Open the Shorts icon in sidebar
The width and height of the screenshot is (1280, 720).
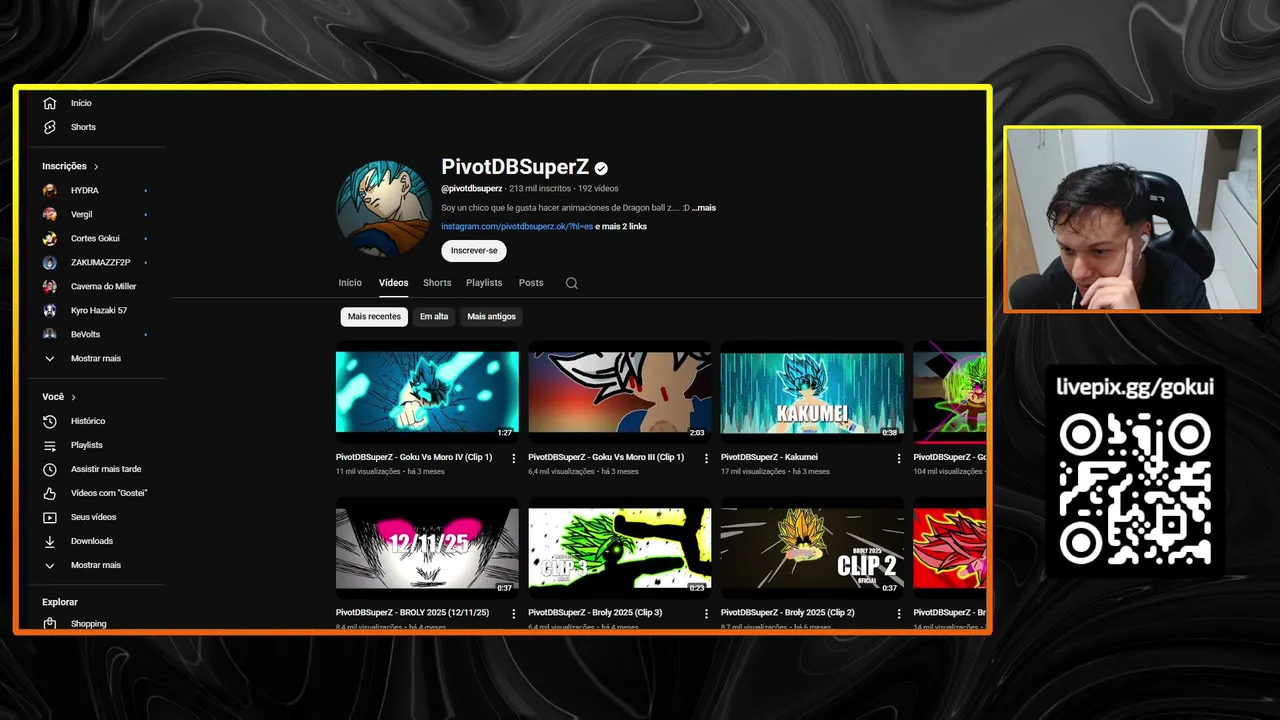50,127
